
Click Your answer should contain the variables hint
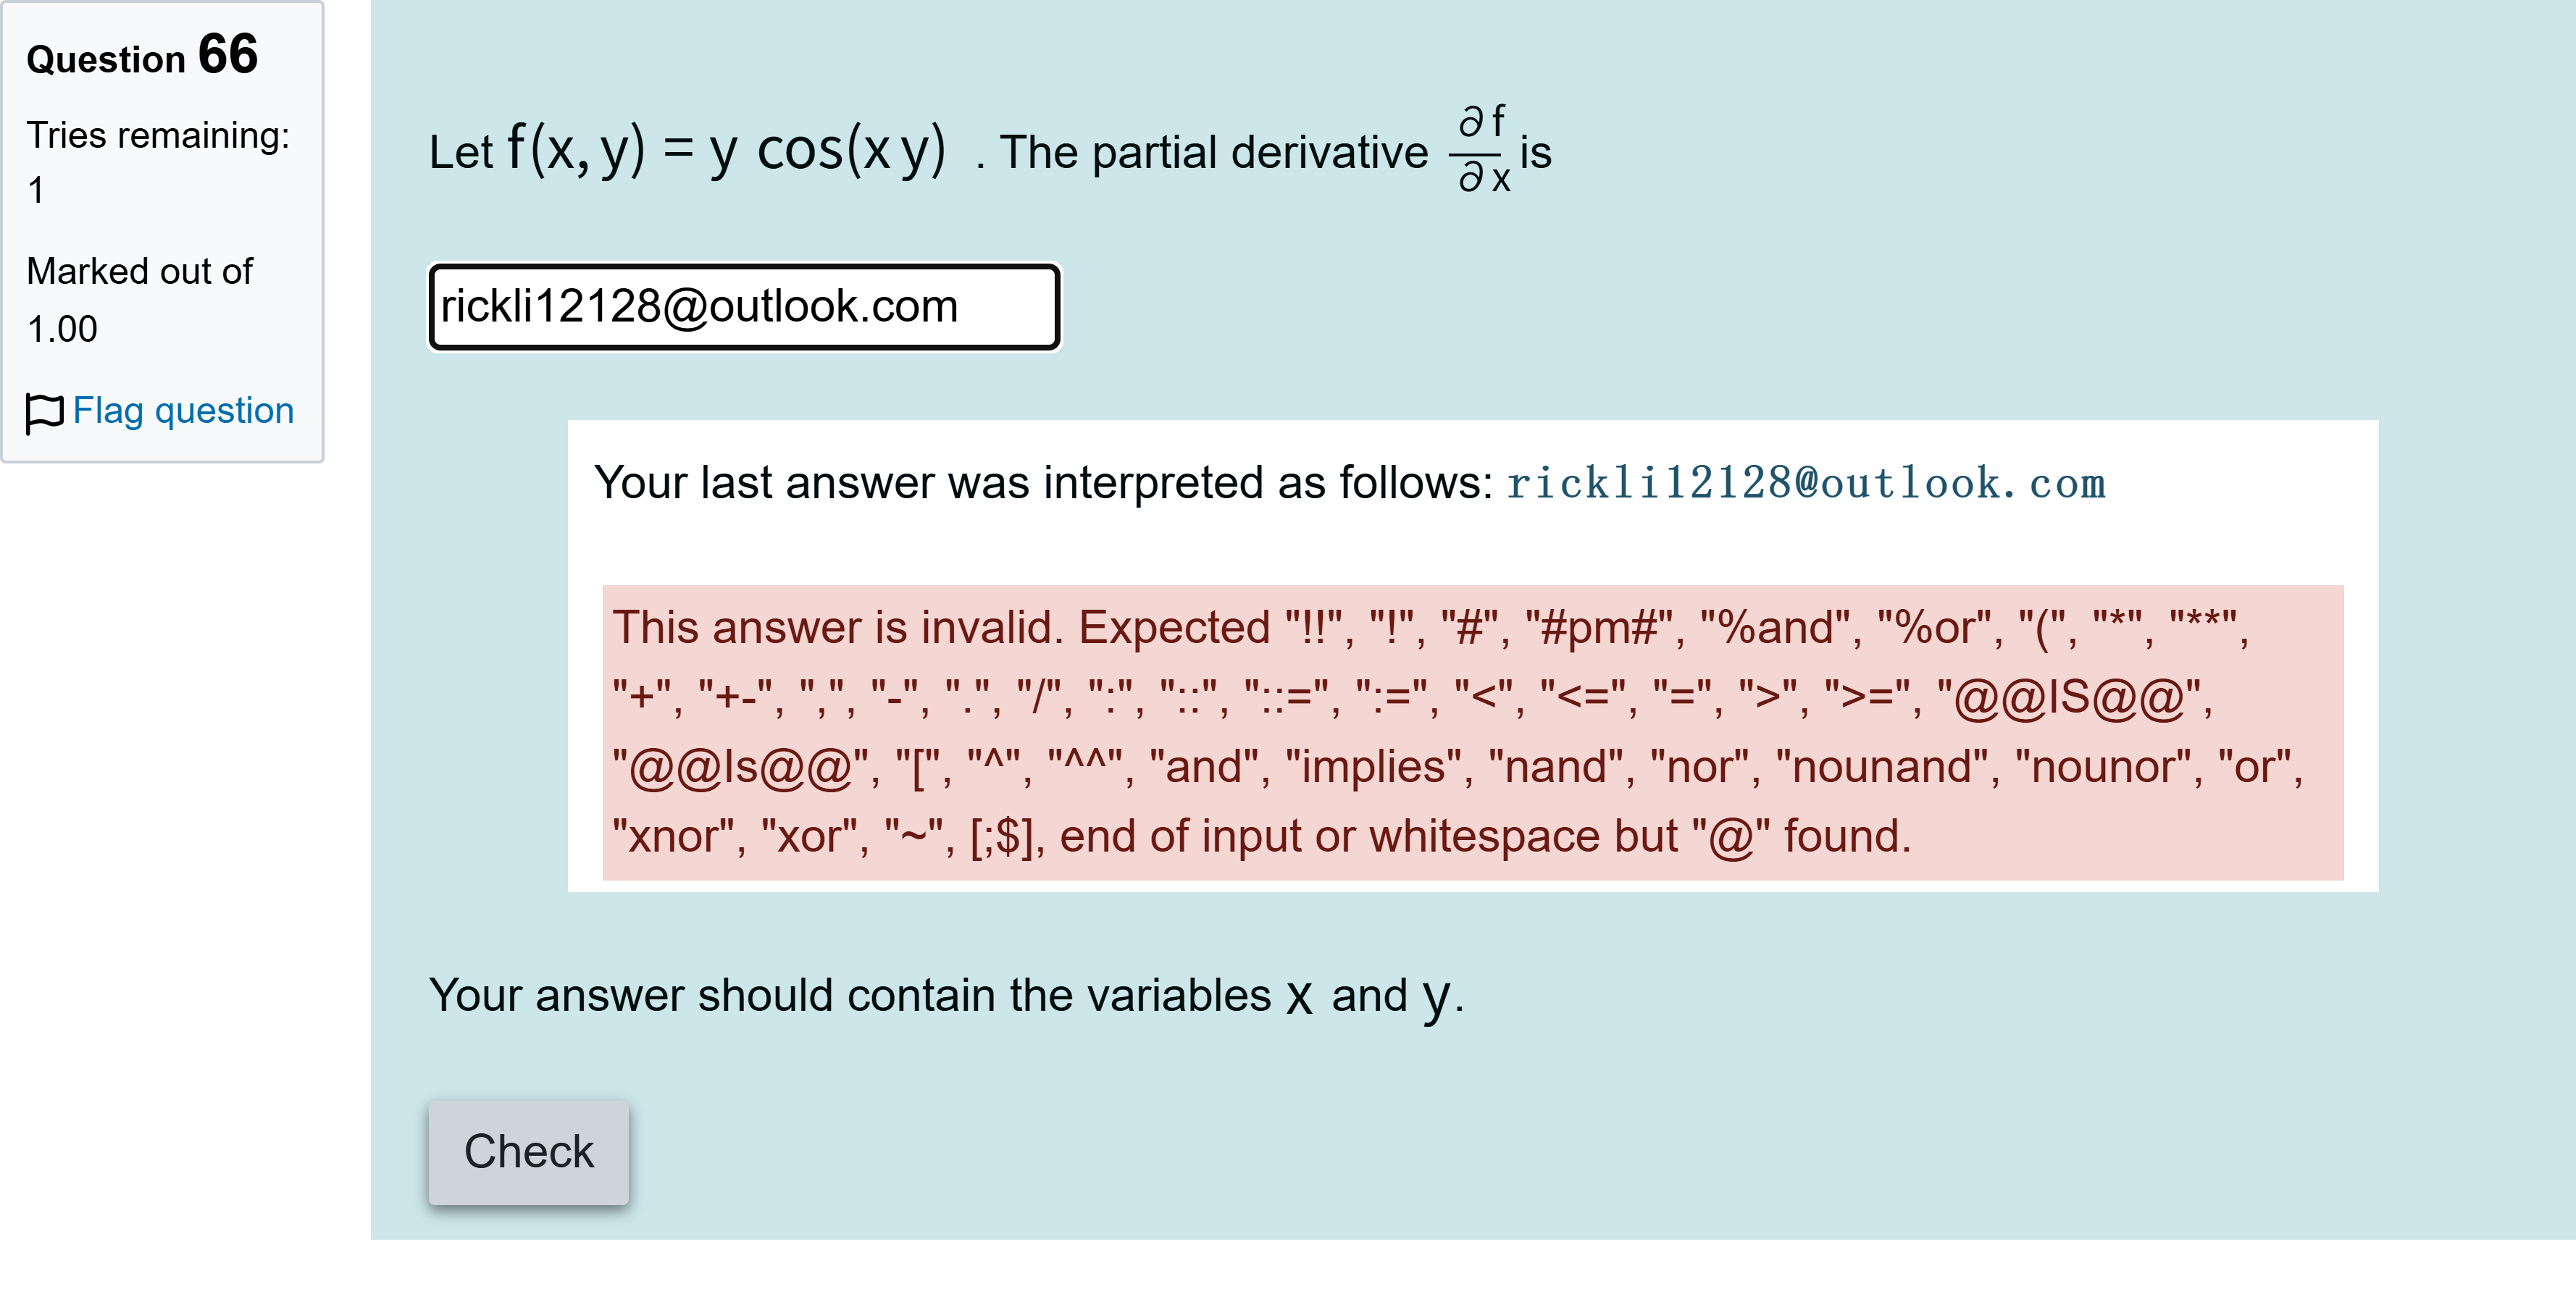(x=850, y=996)
